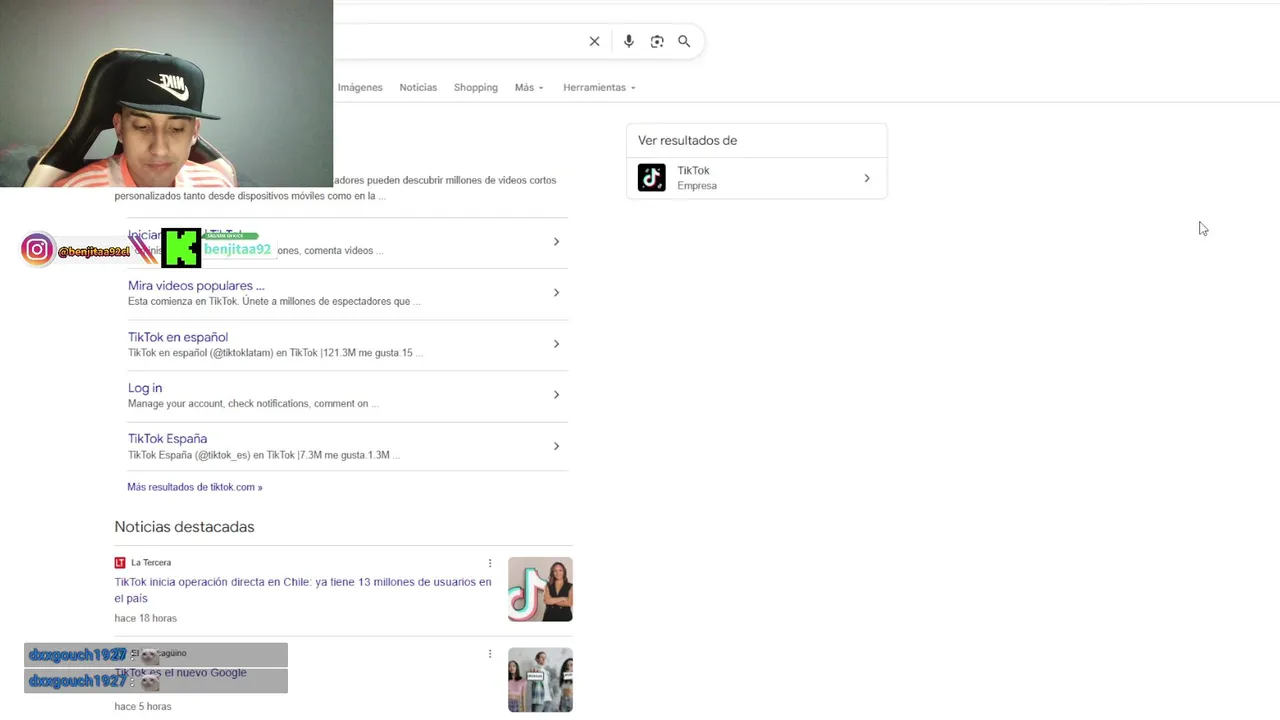Open article TikTok es el nuevo Google
The height and width of the screenshot is (720, 1280).
[x=180, y=673]
